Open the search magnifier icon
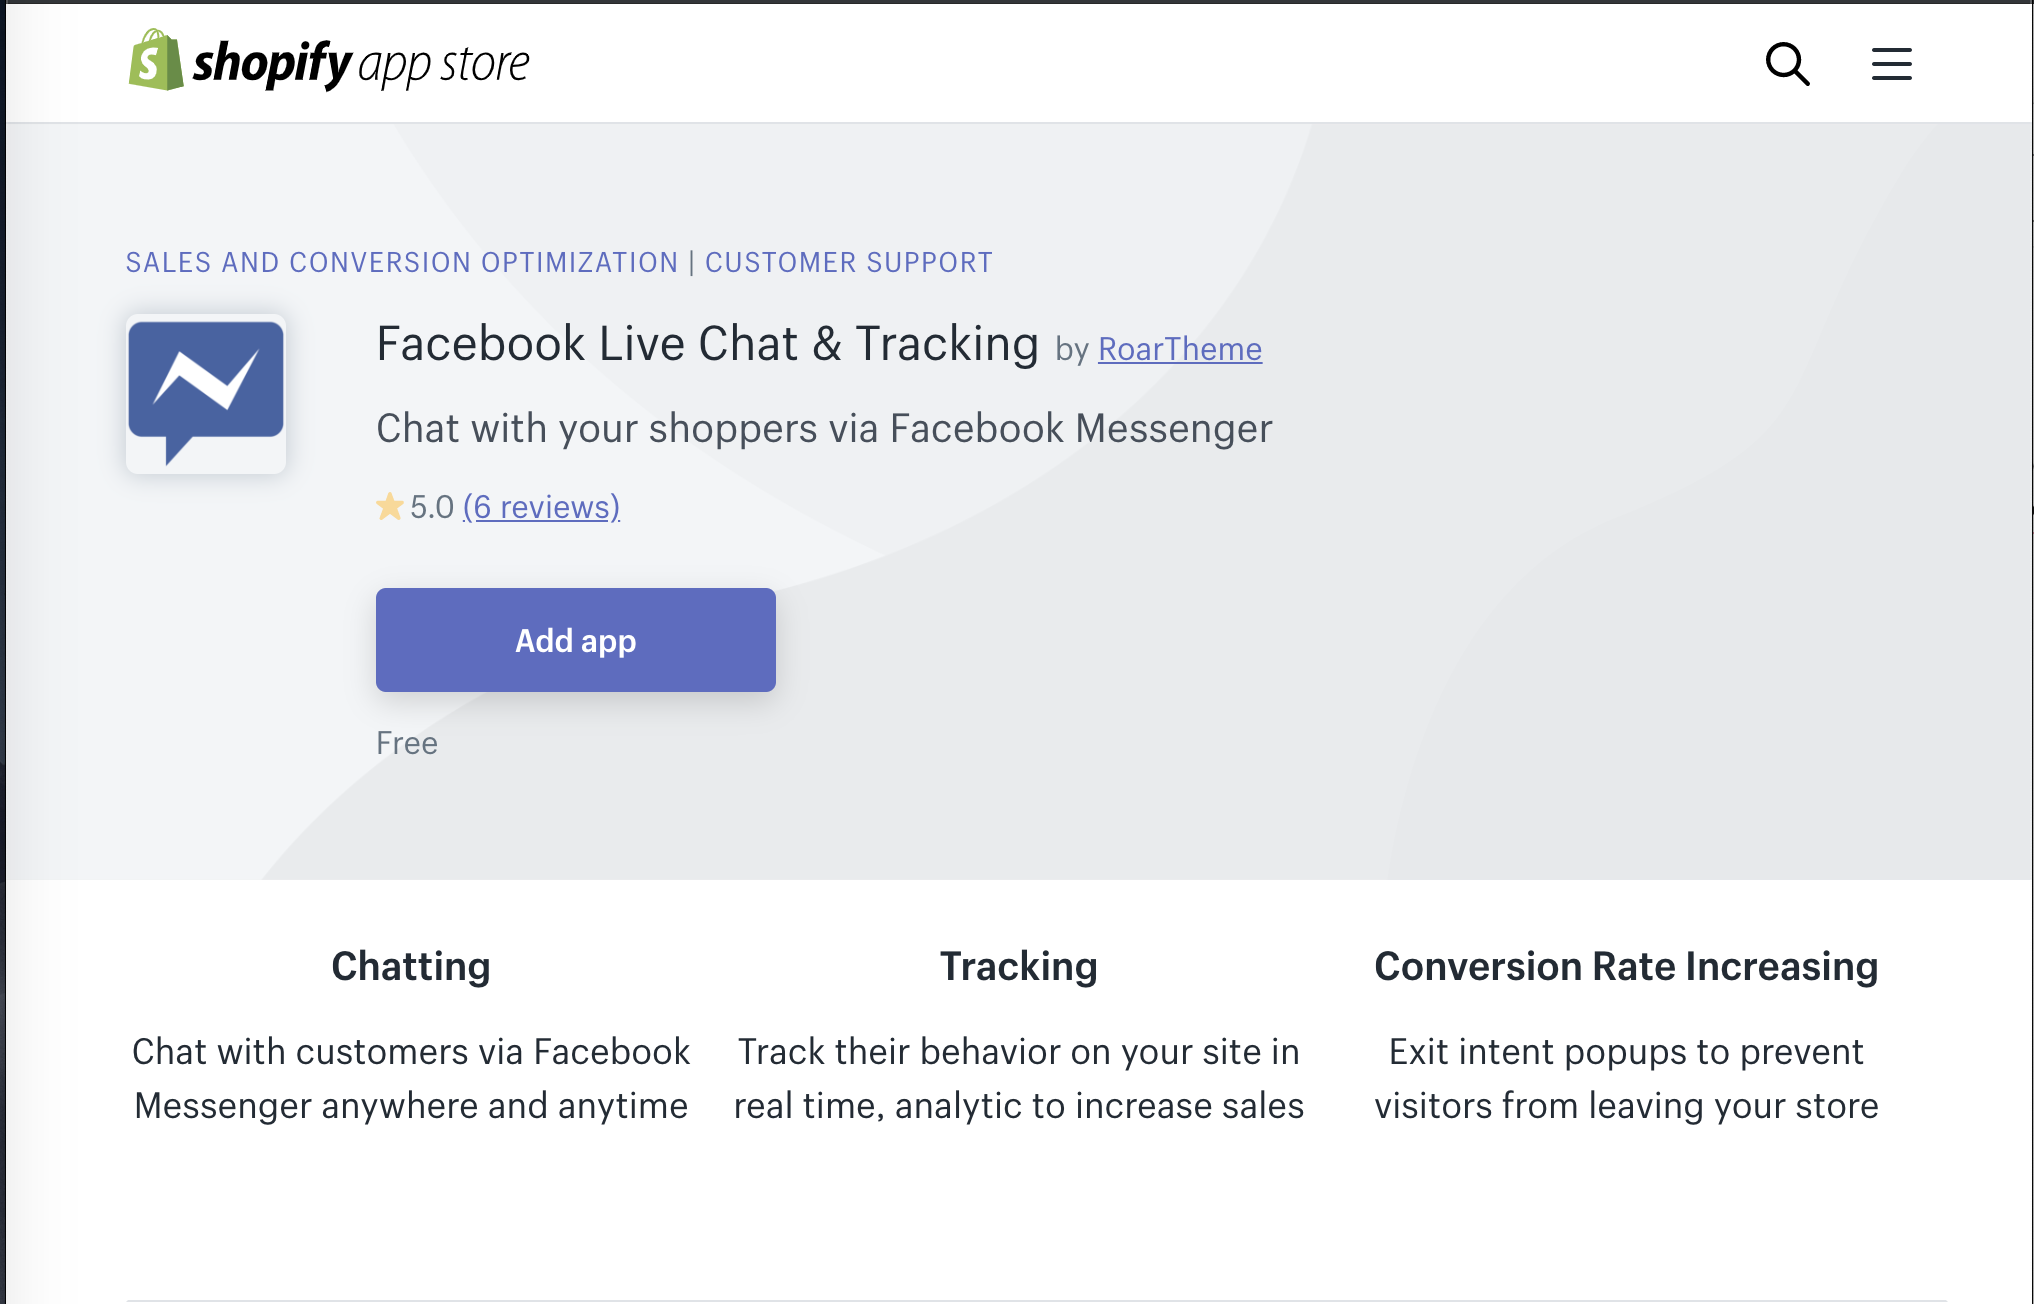2034x1304 pixels. (x=1787, y=64)
